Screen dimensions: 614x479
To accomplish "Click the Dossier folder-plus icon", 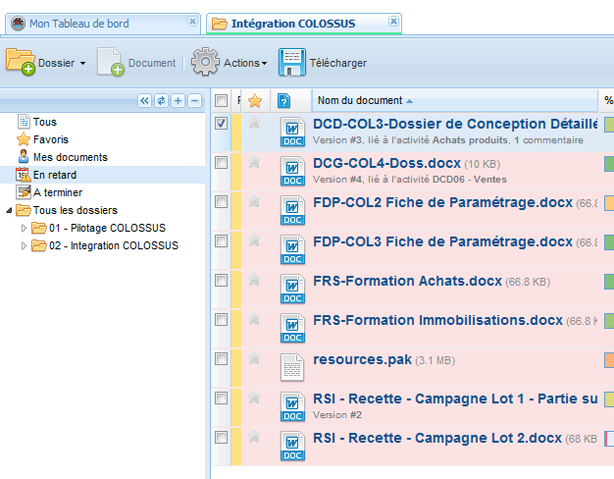I will [21, 62].
